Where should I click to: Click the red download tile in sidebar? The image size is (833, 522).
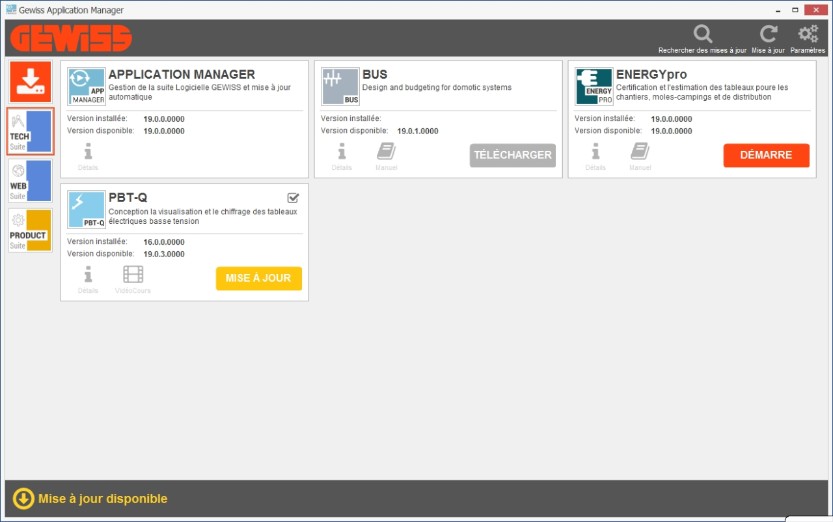coord(30,82)
